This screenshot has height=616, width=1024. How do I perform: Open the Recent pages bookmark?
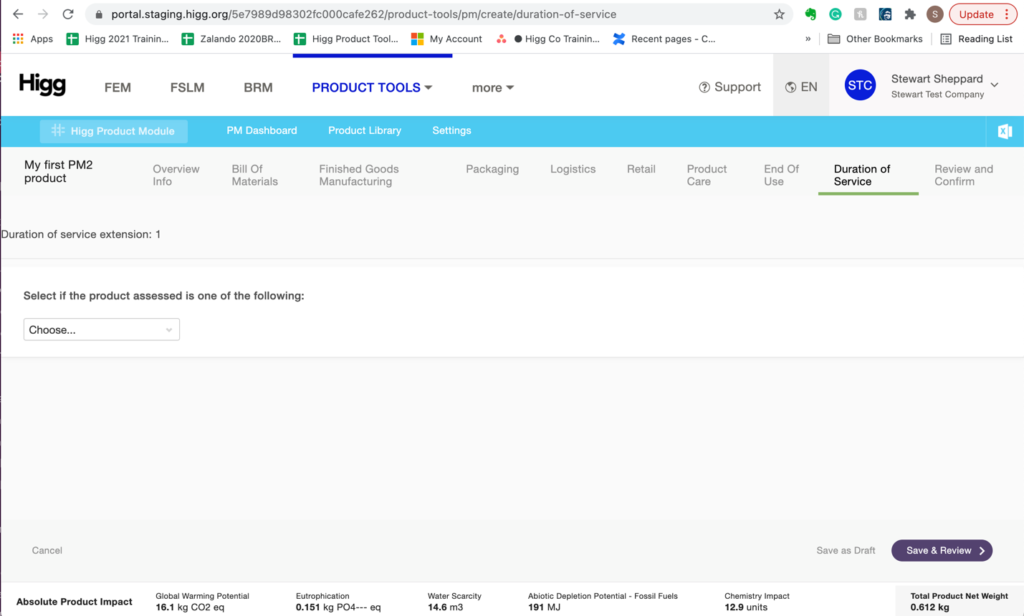(664, 39)
